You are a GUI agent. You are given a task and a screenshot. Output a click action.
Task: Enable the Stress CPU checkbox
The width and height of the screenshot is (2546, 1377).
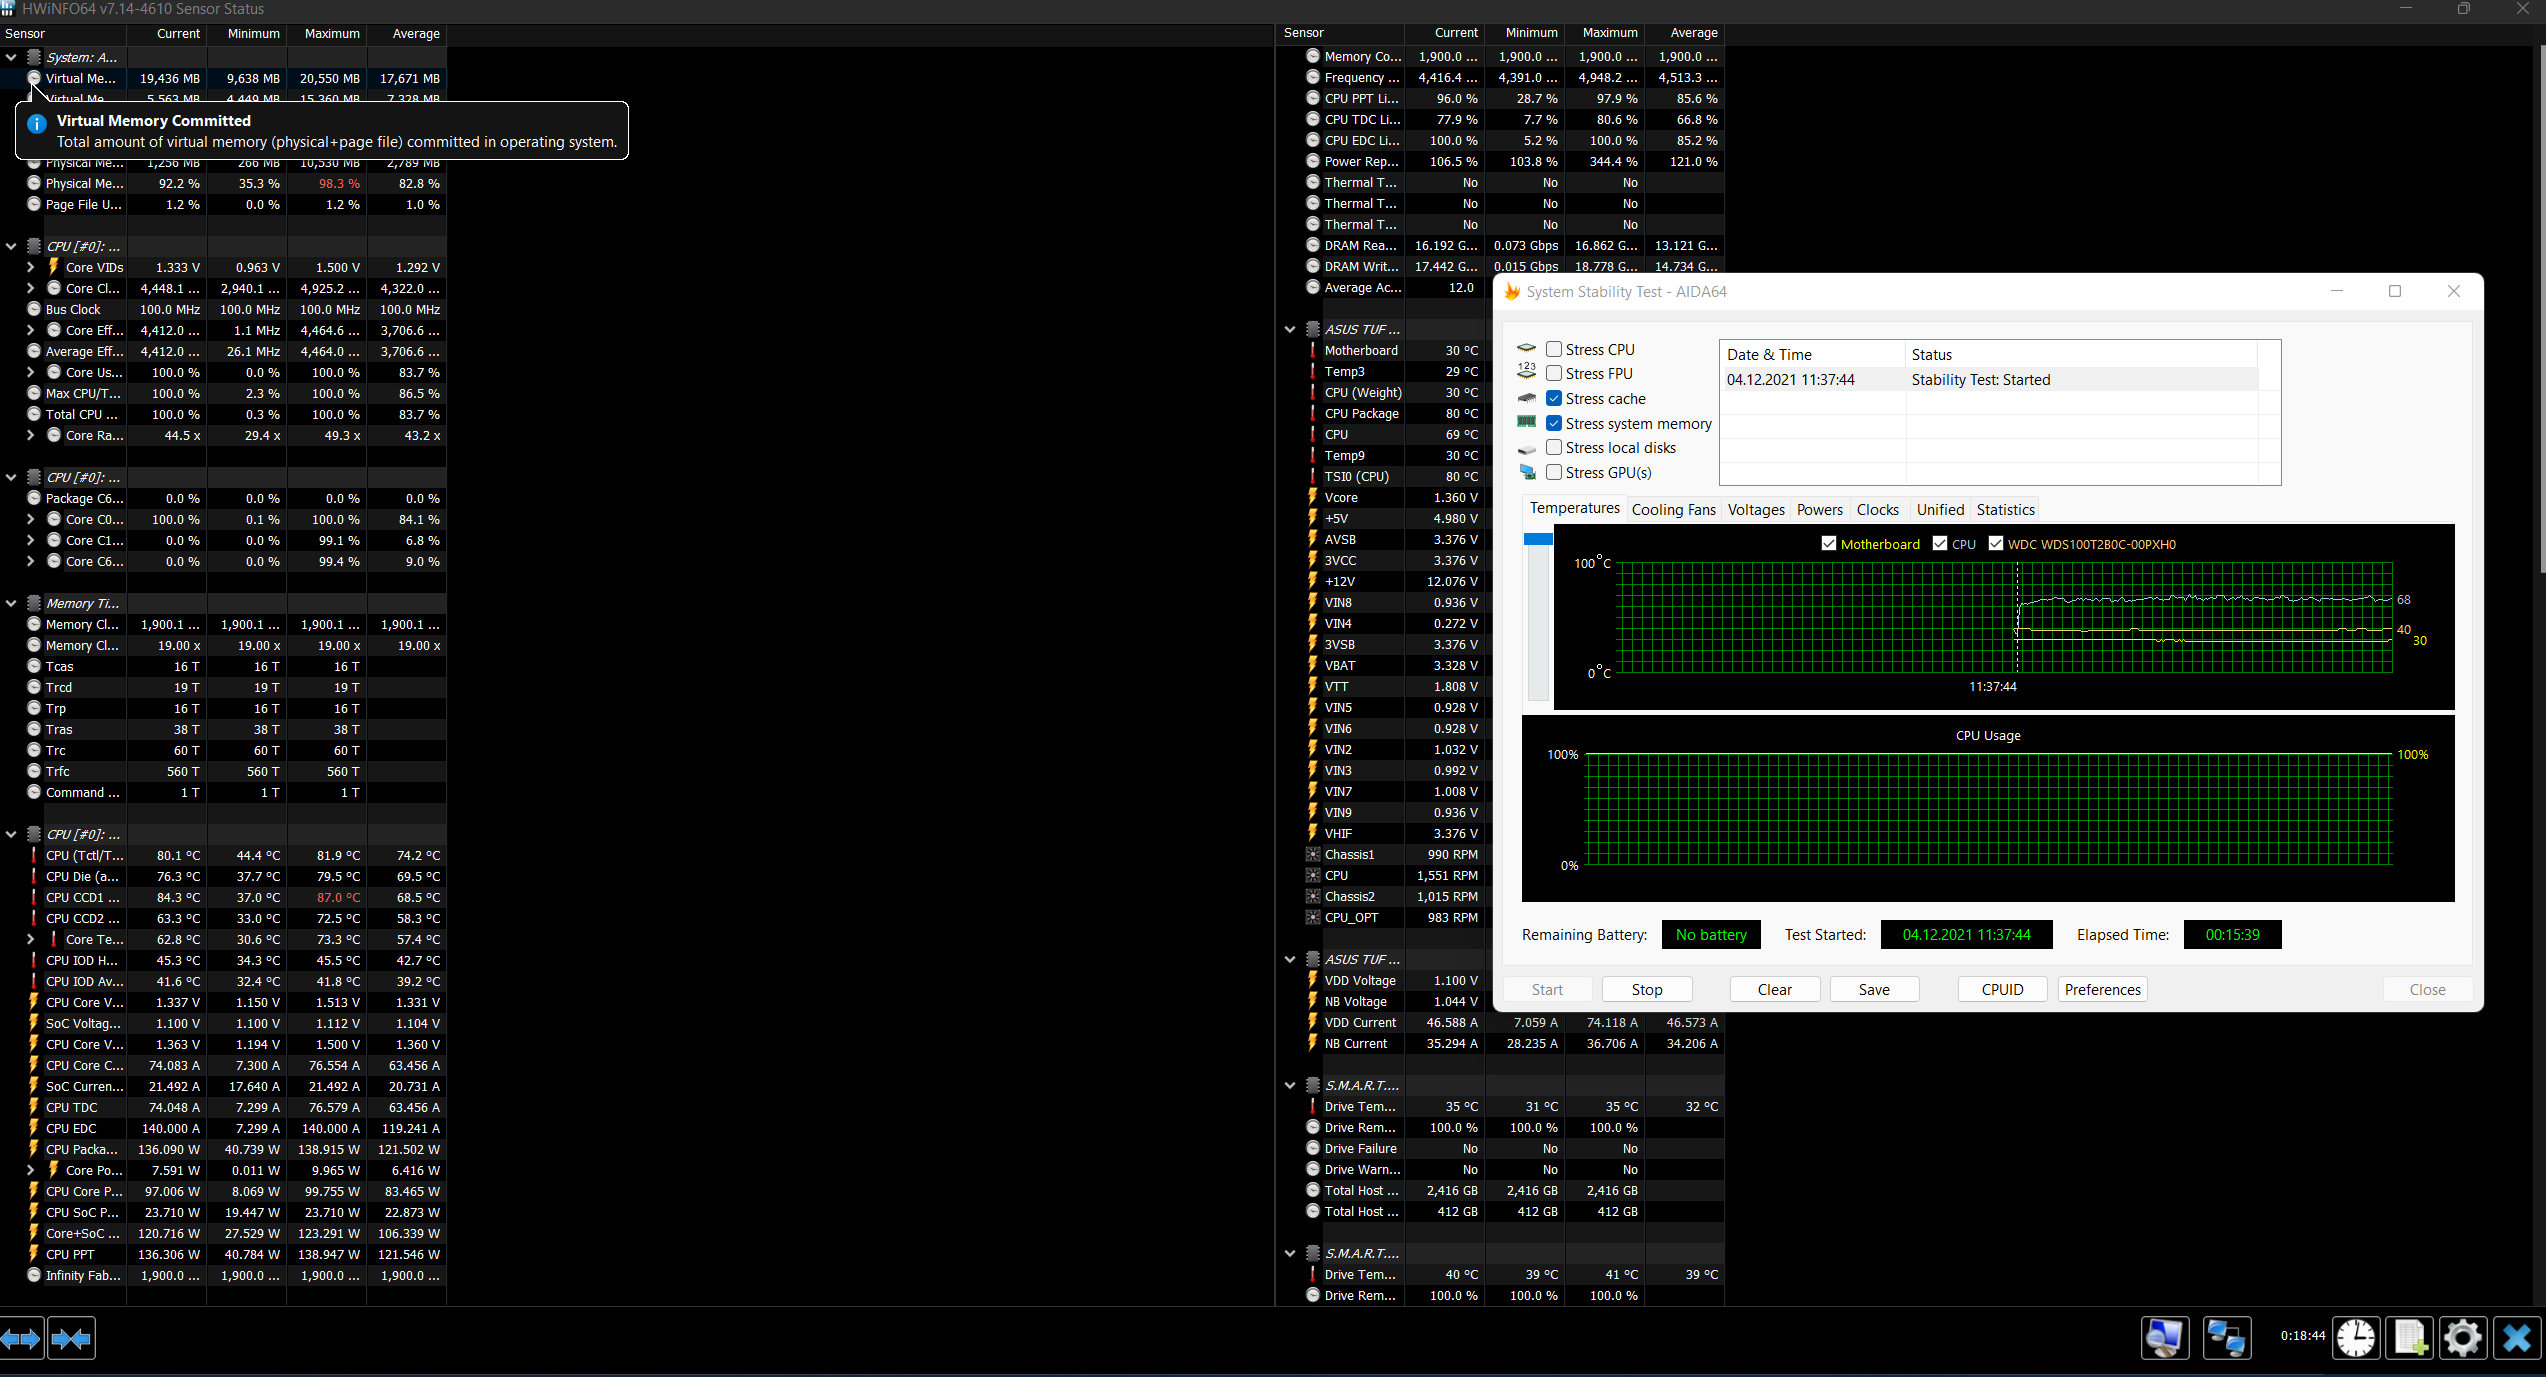coord(1554,349)
